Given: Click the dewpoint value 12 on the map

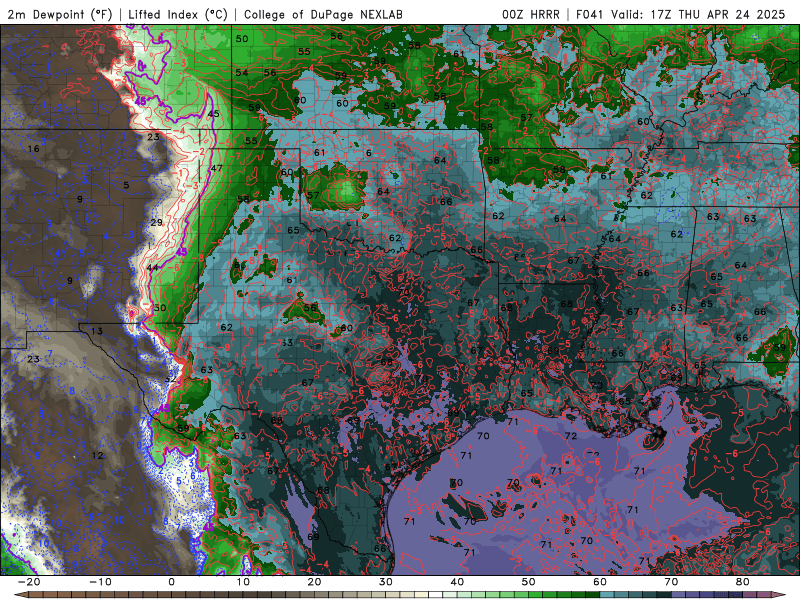Looking at the screenshot, I should [x=97, y=455].
